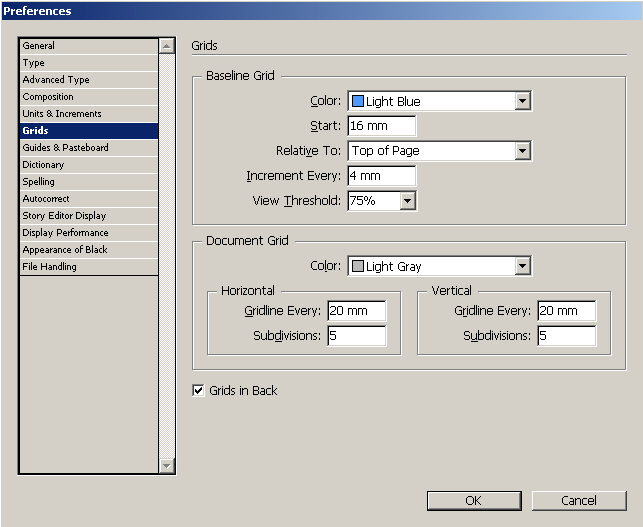The image size is (643, 527).
Task: Select Units & Increments category
Action: [89, 114]
